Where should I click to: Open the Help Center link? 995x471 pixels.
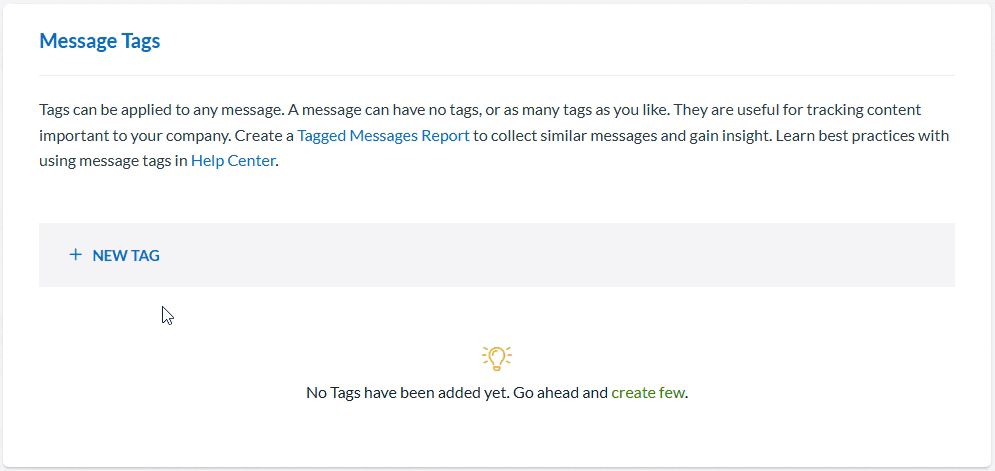tap(233, 160)
